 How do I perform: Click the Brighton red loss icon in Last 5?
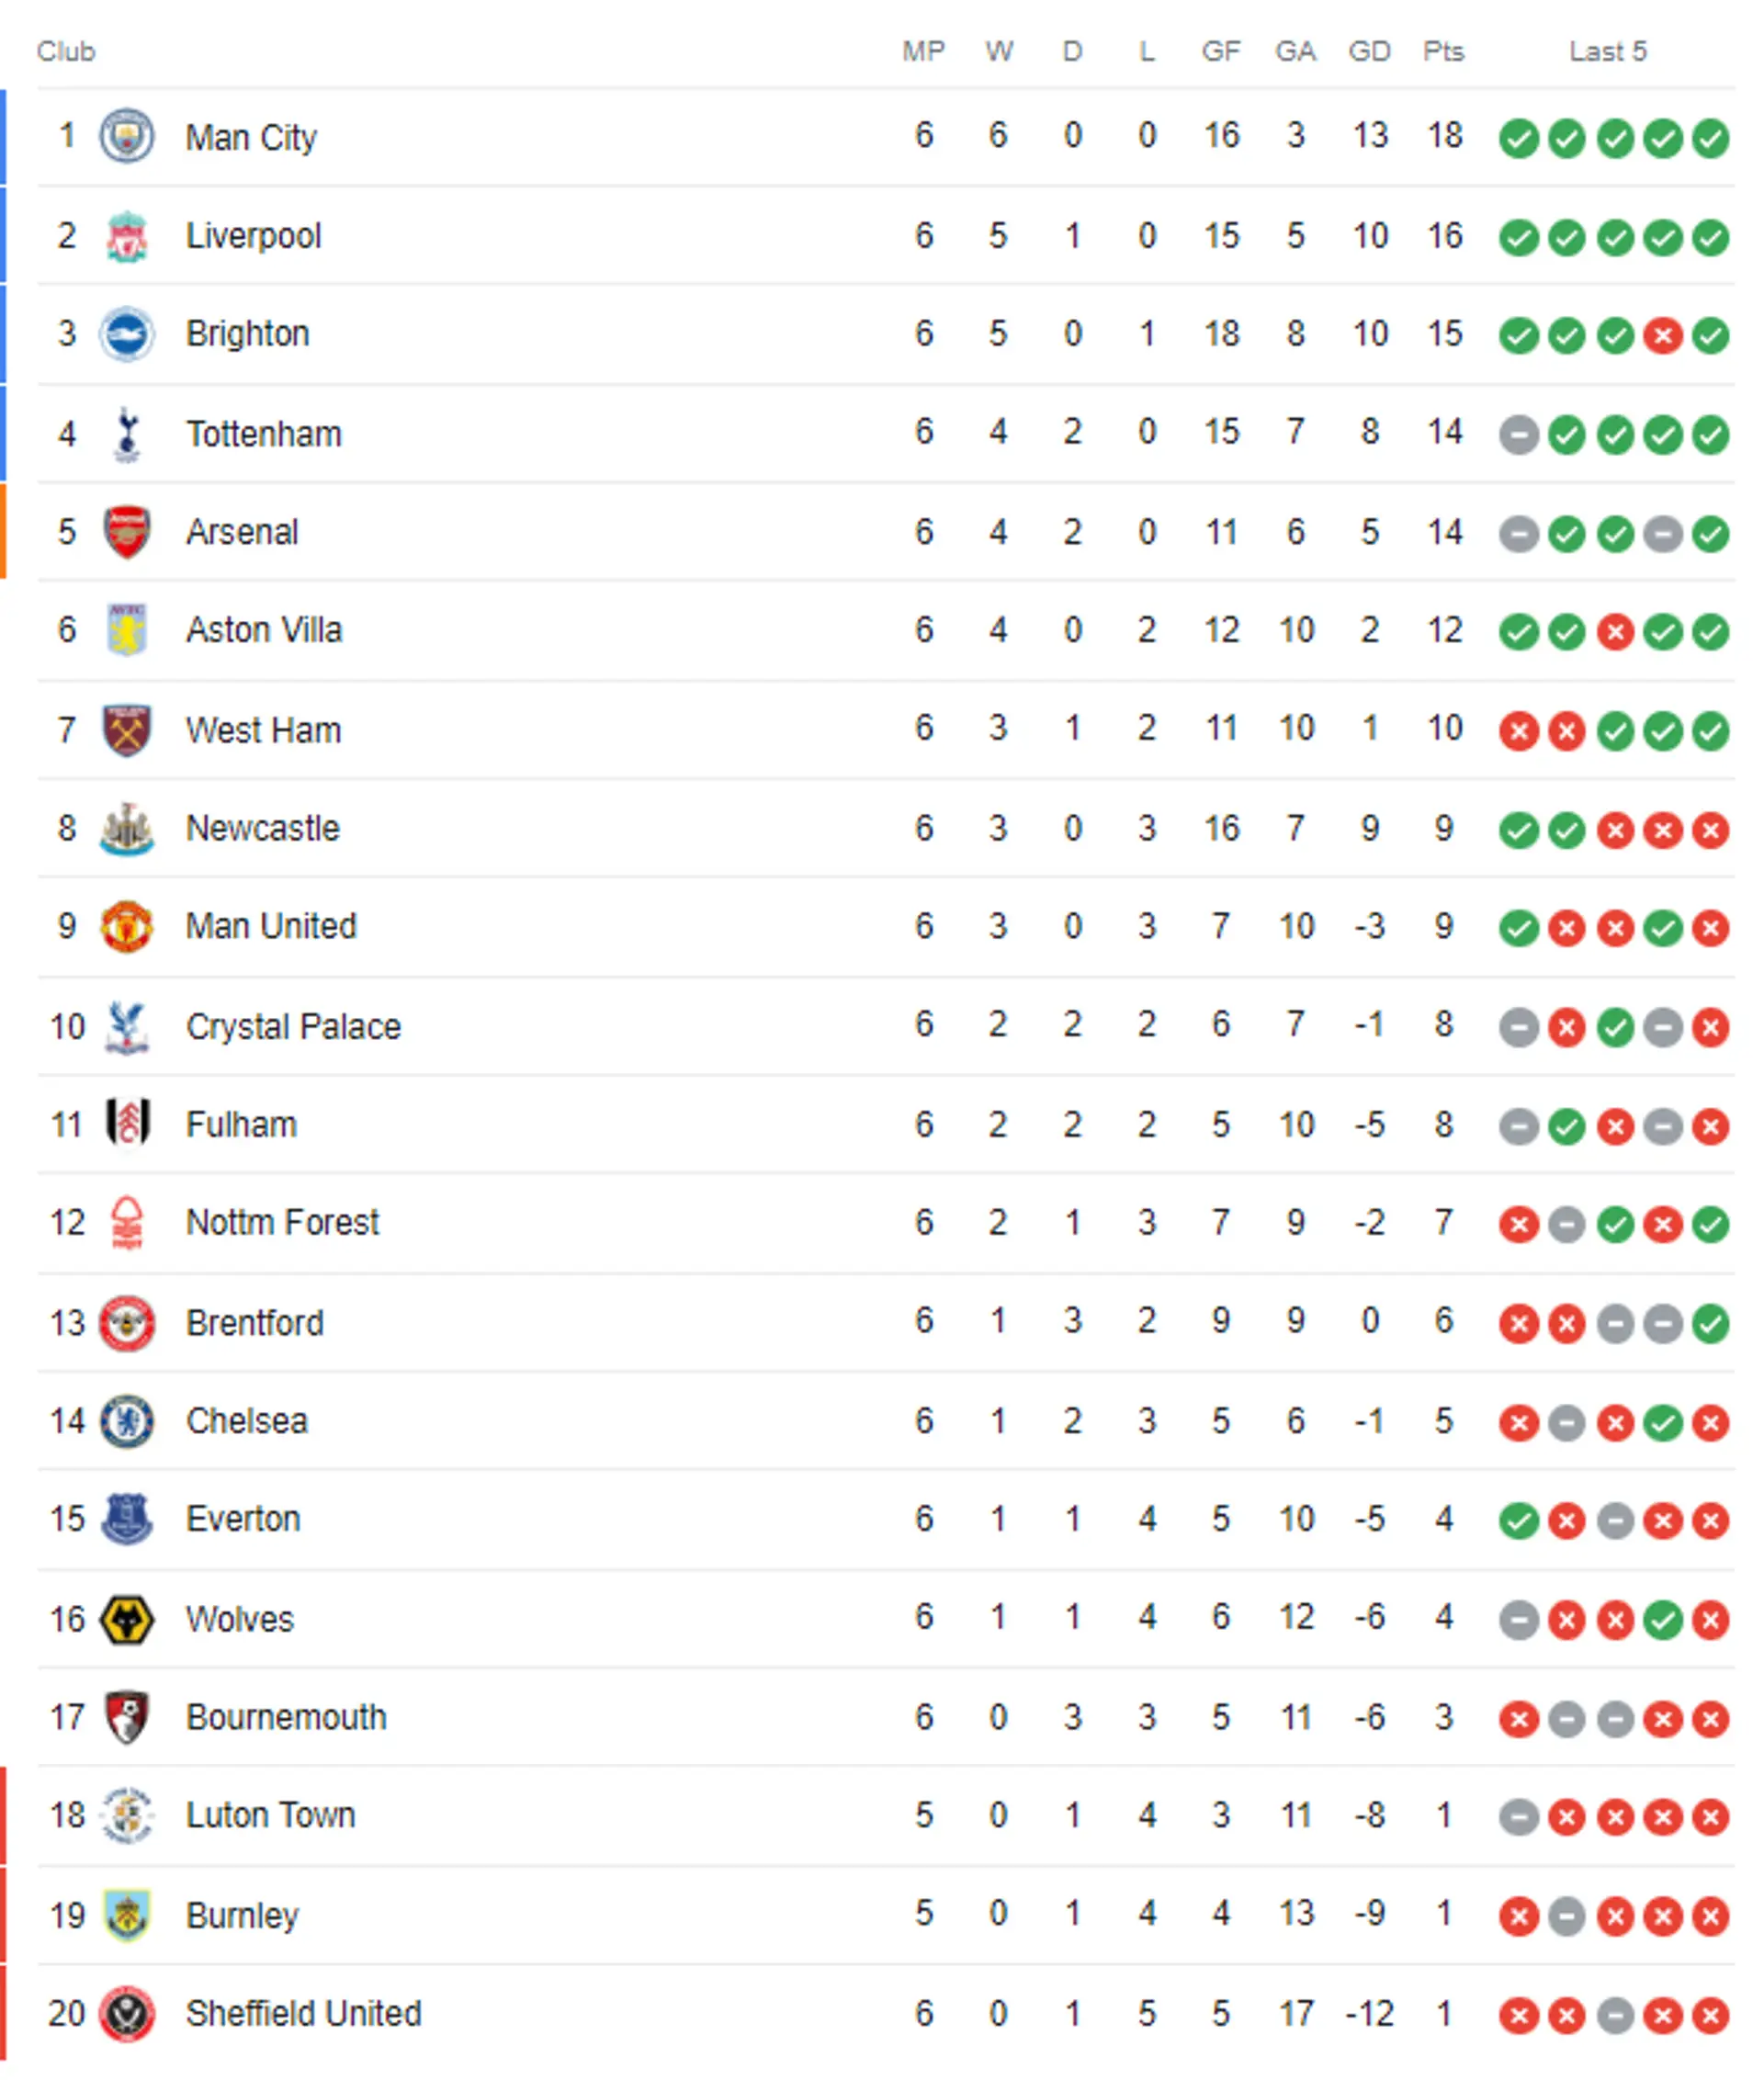[x=1663, y=336]
